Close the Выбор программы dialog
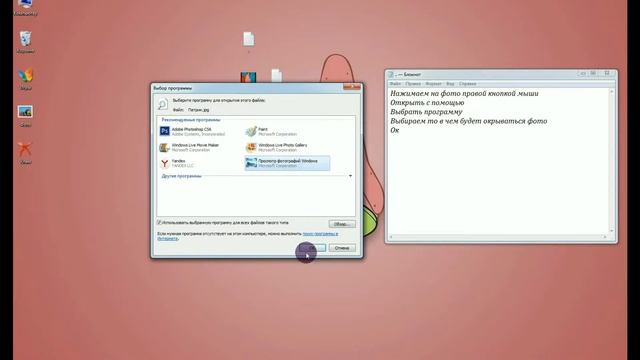This screenshot has height=360, width=640. tap(352, 87)
